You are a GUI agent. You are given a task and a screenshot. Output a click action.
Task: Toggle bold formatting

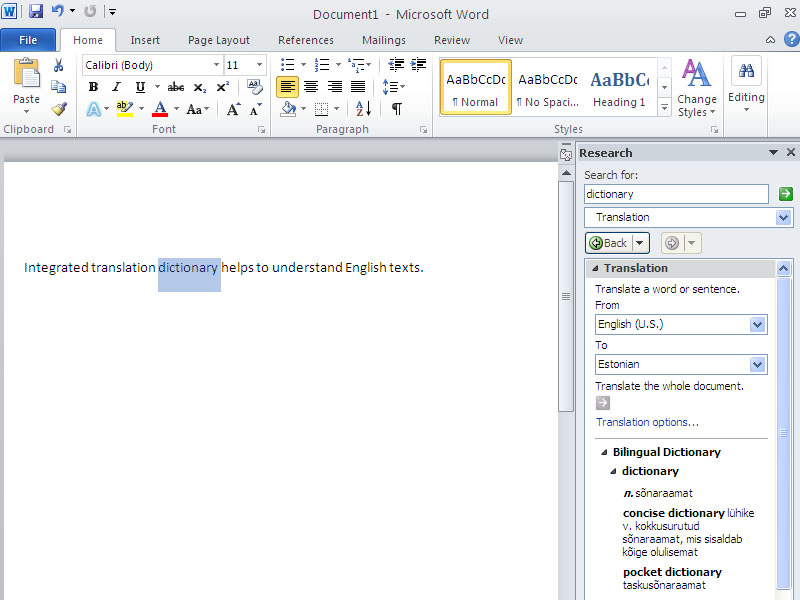93,87
